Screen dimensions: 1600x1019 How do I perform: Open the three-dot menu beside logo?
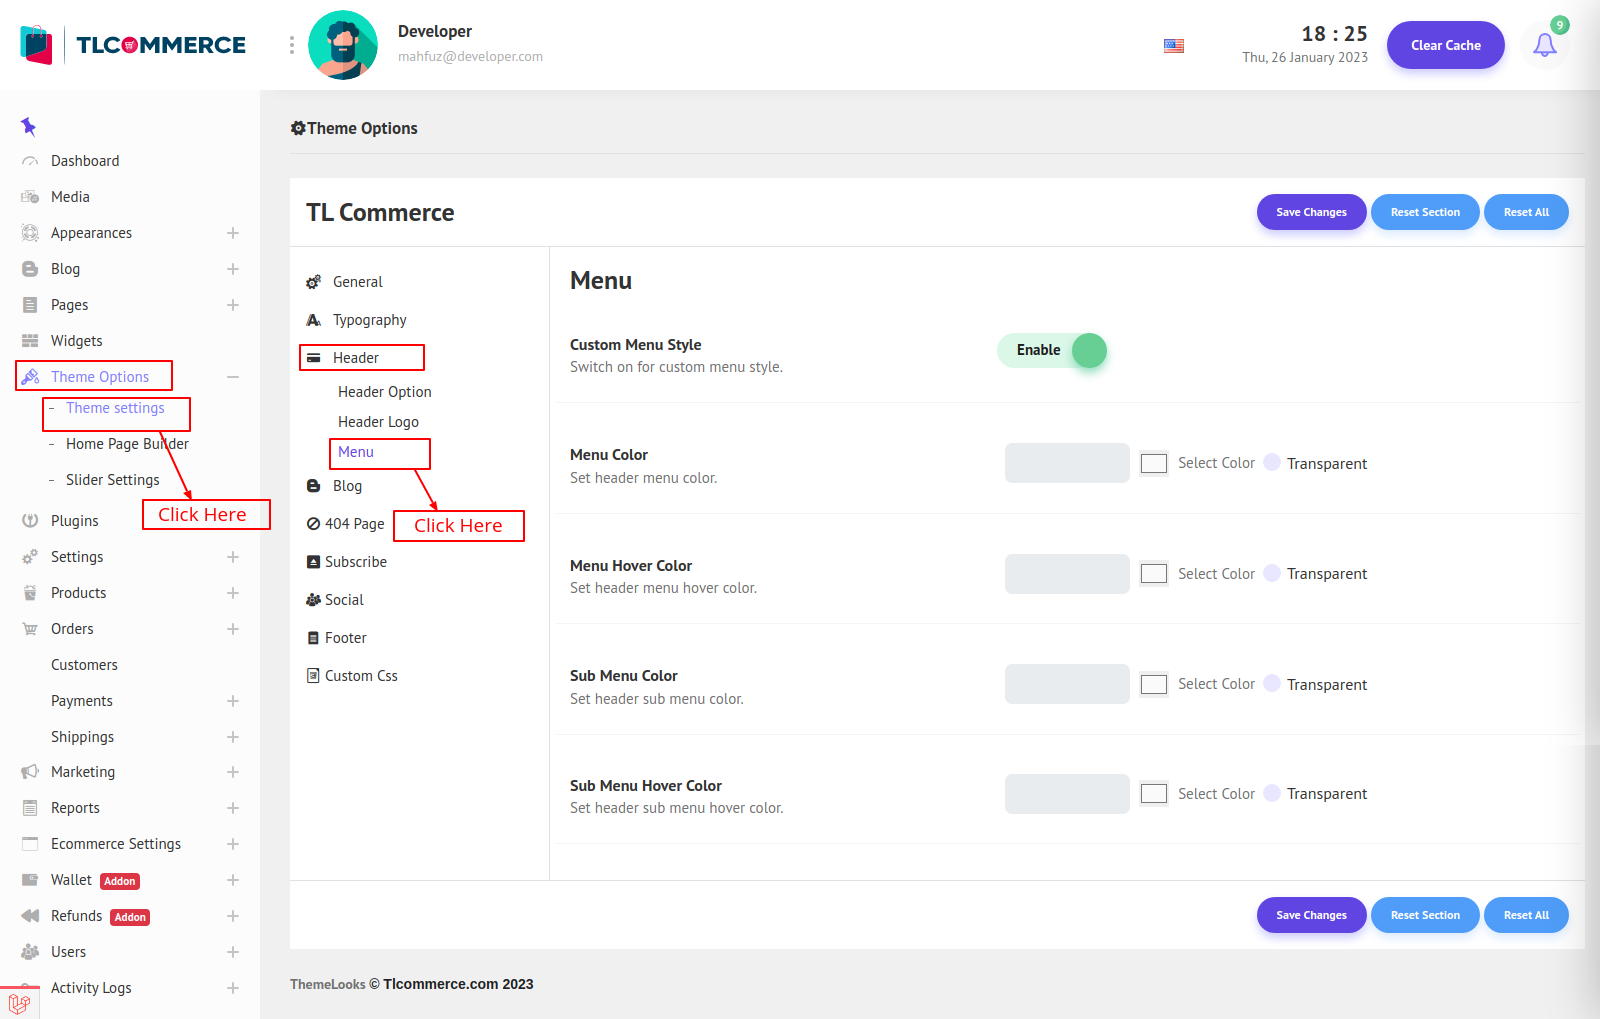coord(292,45)
